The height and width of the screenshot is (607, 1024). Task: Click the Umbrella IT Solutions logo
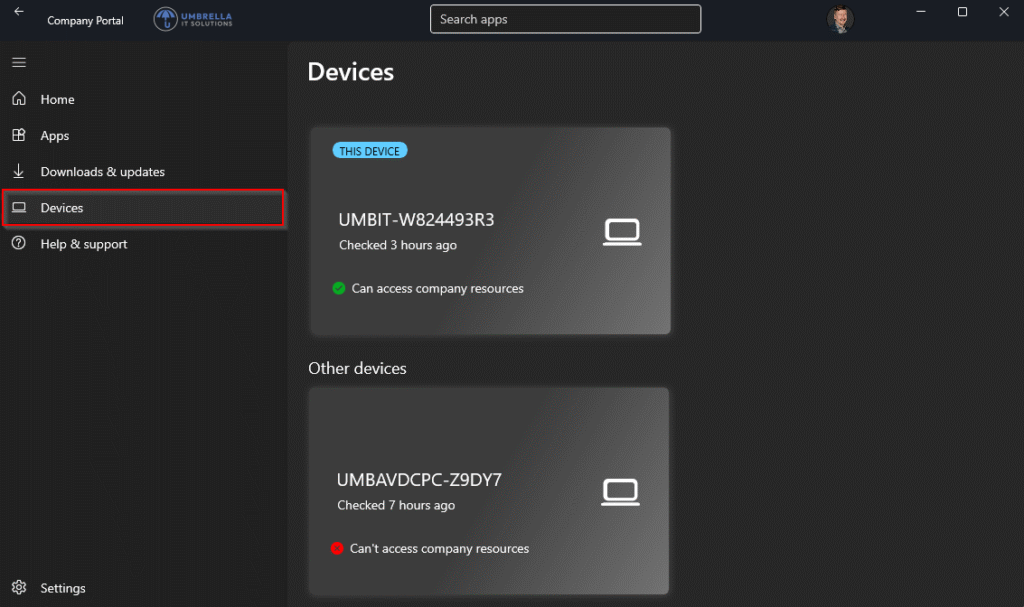click(193, 19)
